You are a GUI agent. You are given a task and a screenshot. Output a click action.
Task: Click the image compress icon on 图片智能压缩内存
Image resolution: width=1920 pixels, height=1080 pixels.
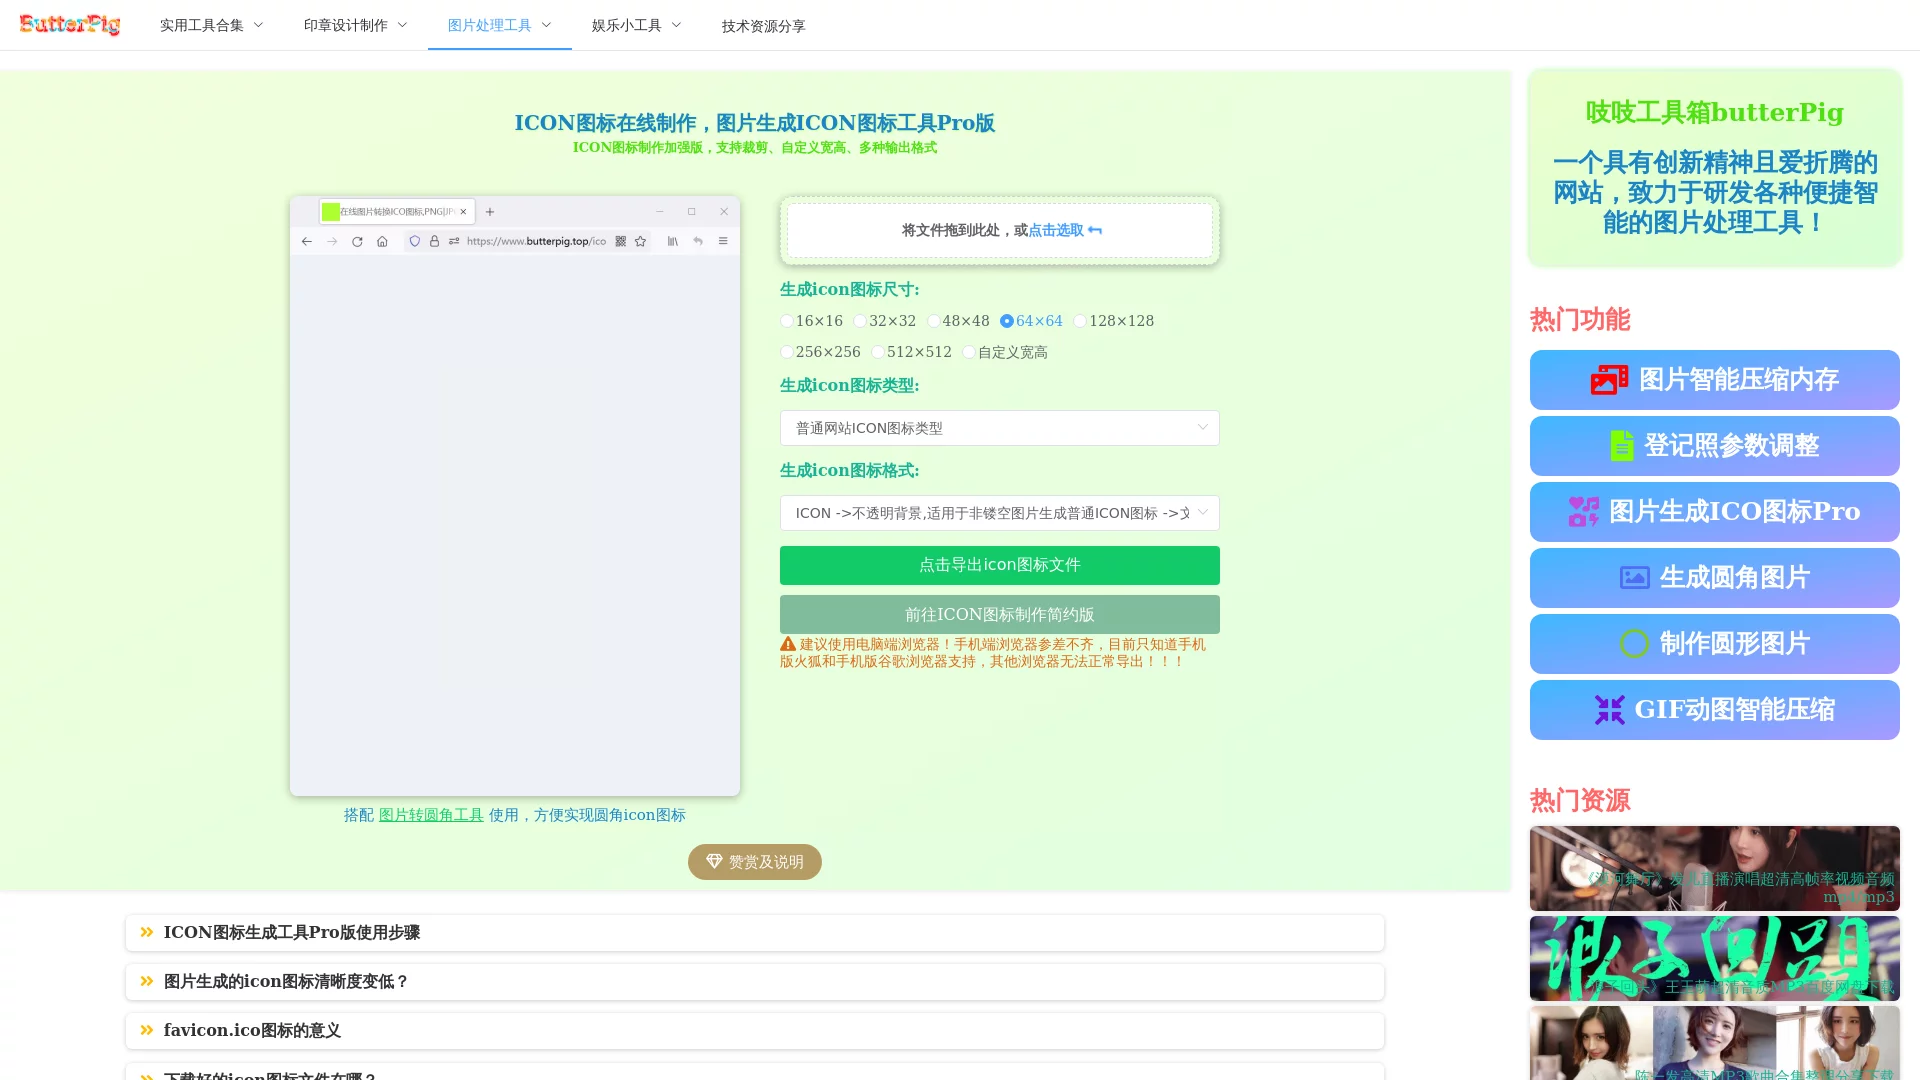tap(1608, 380)
